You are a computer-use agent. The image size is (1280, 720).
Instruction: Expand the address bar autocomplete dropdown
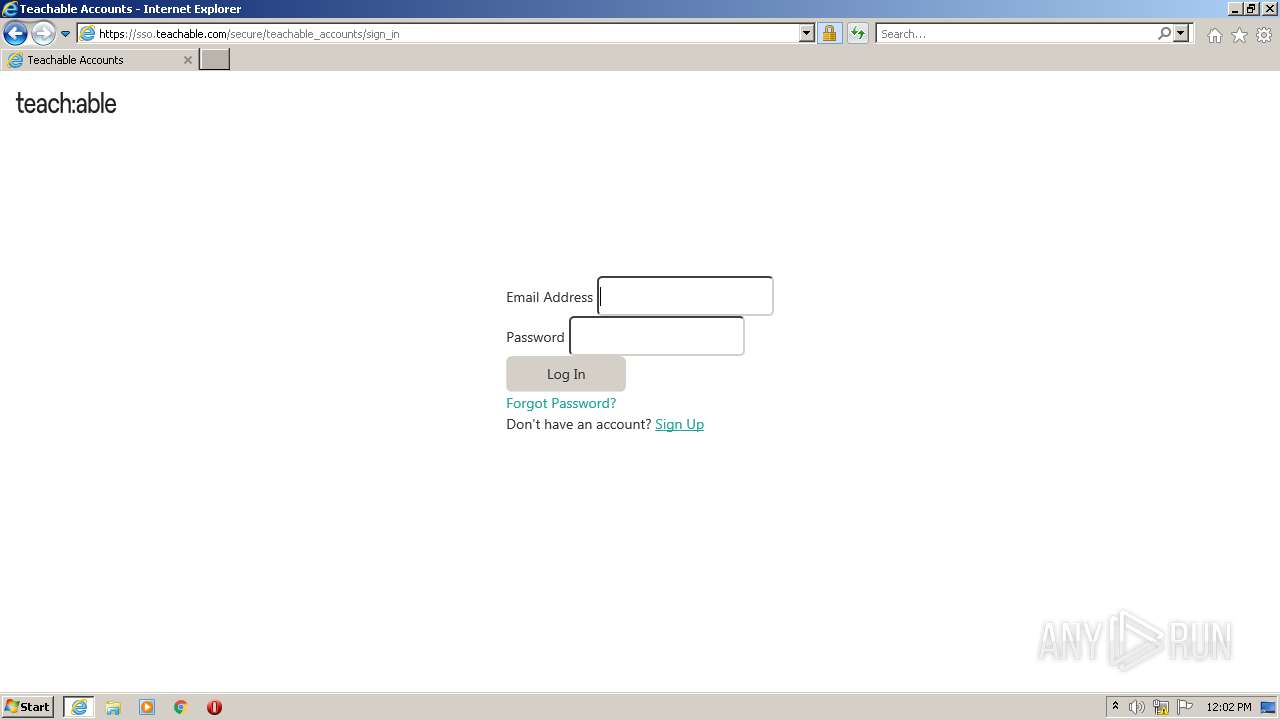807,33
